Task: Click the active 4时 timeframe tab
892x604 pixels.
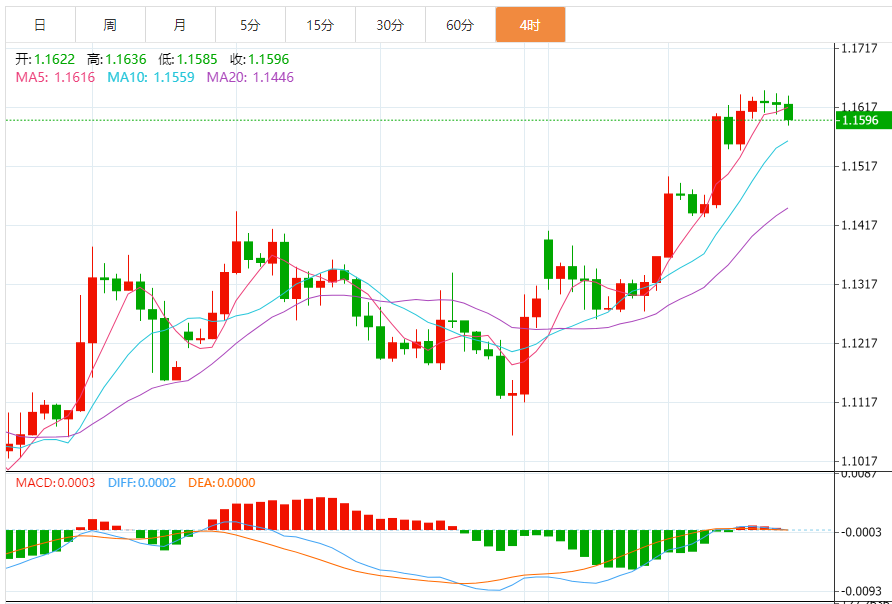Action: pyautogui.click(x=530, y=25)
